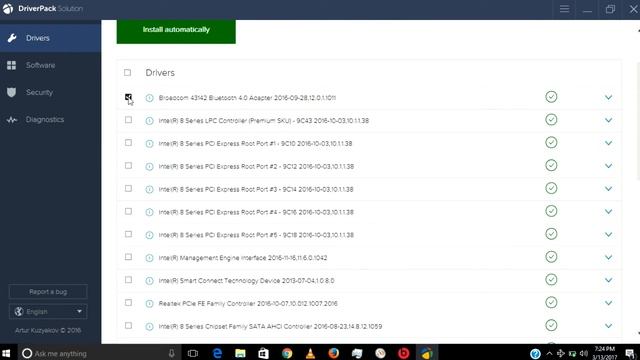Click status checkmark for Root Port #4 driver

(551, 211)
